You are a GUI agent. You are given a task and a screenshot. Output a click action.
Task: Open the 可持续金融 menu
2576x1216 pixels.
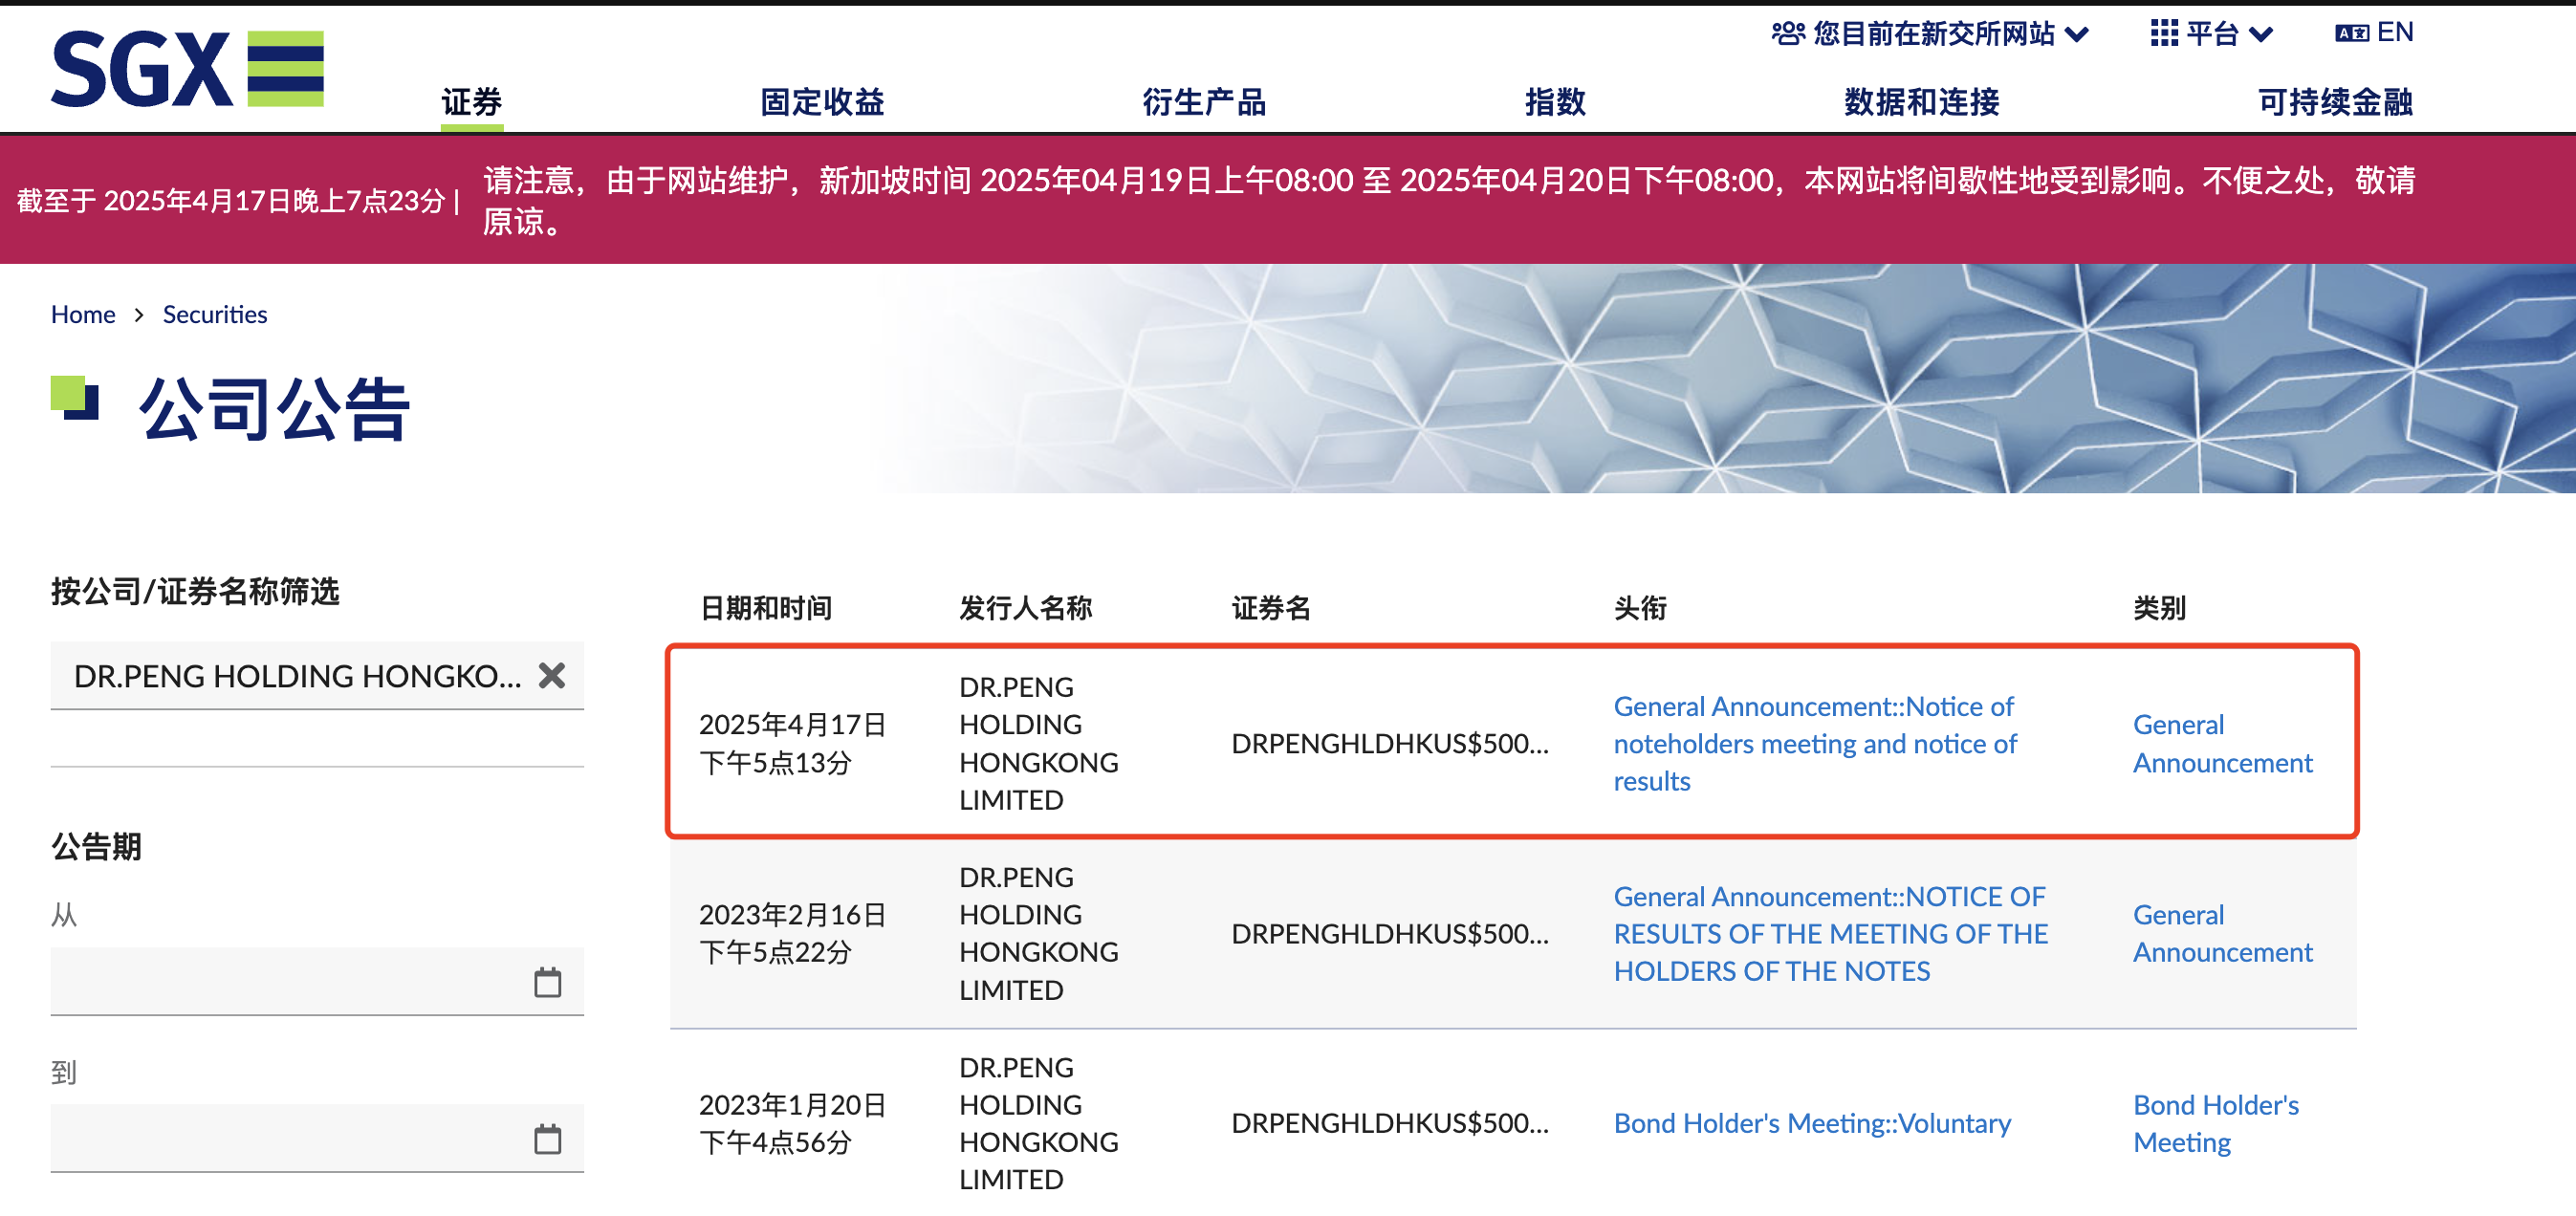pyautogui.click(x=2335, y=102)
